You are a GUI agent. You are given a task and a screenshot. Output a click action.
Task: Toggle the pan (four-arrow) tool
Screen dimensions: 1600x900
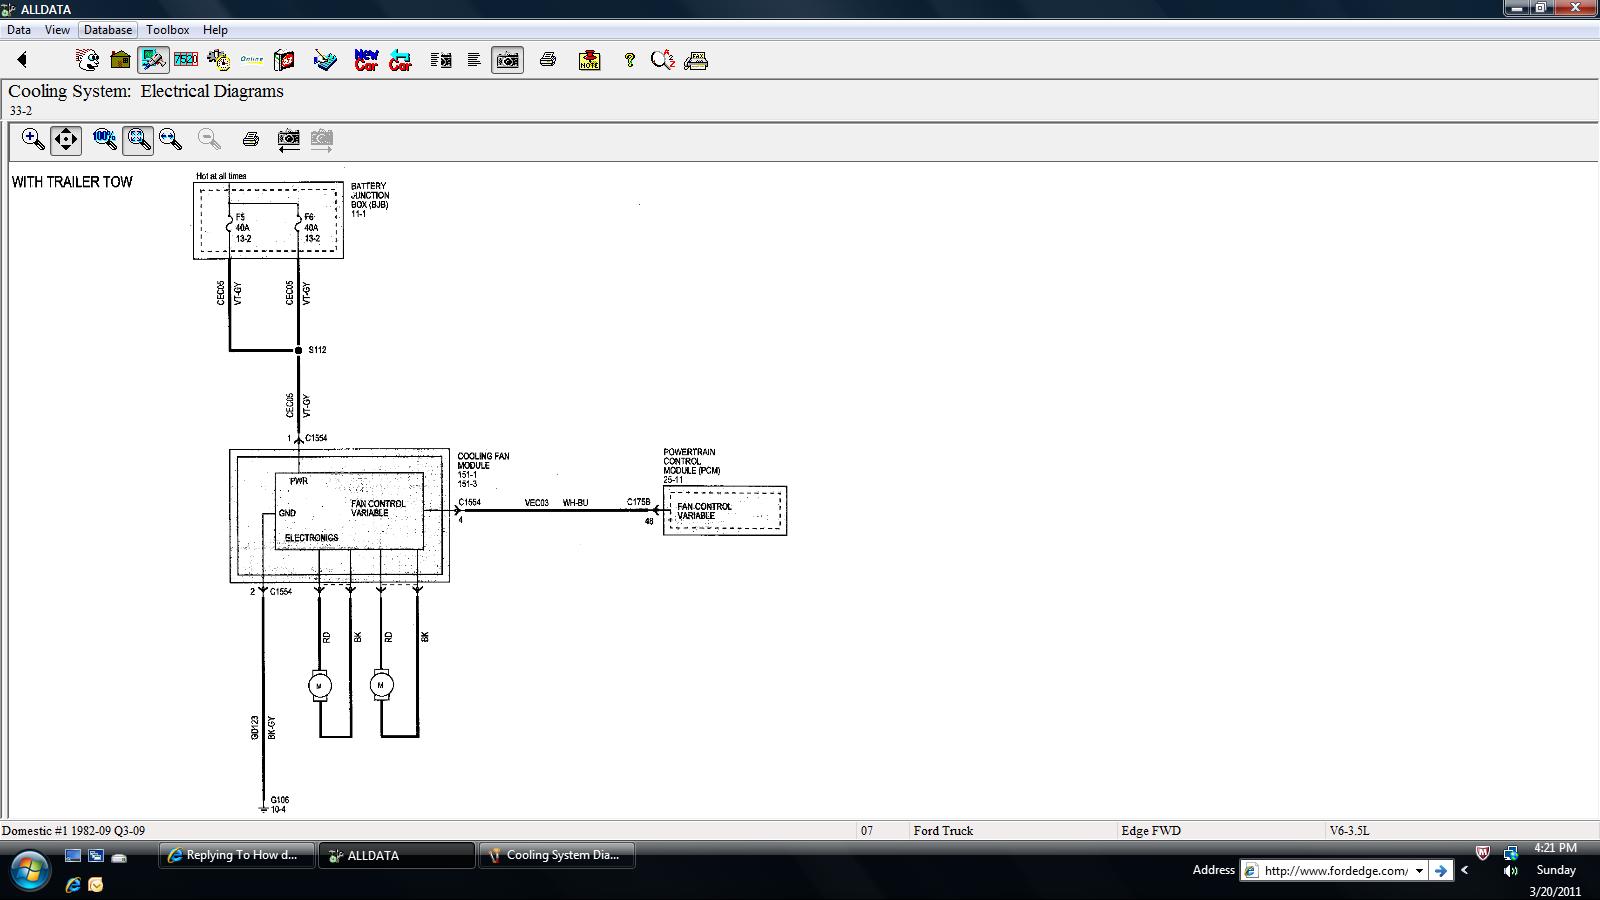[66, 139]
